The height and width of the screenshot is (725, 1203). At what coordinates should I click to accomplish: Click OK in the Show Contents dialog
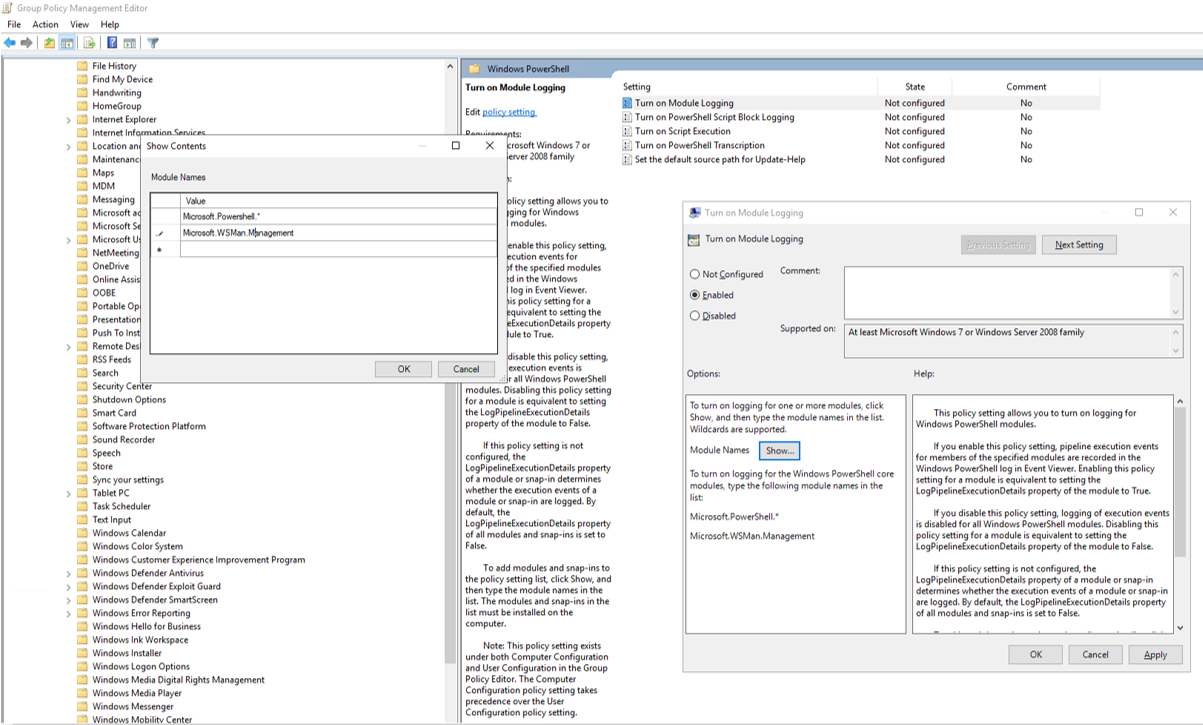pyautogui.click(x=404, y=369)
